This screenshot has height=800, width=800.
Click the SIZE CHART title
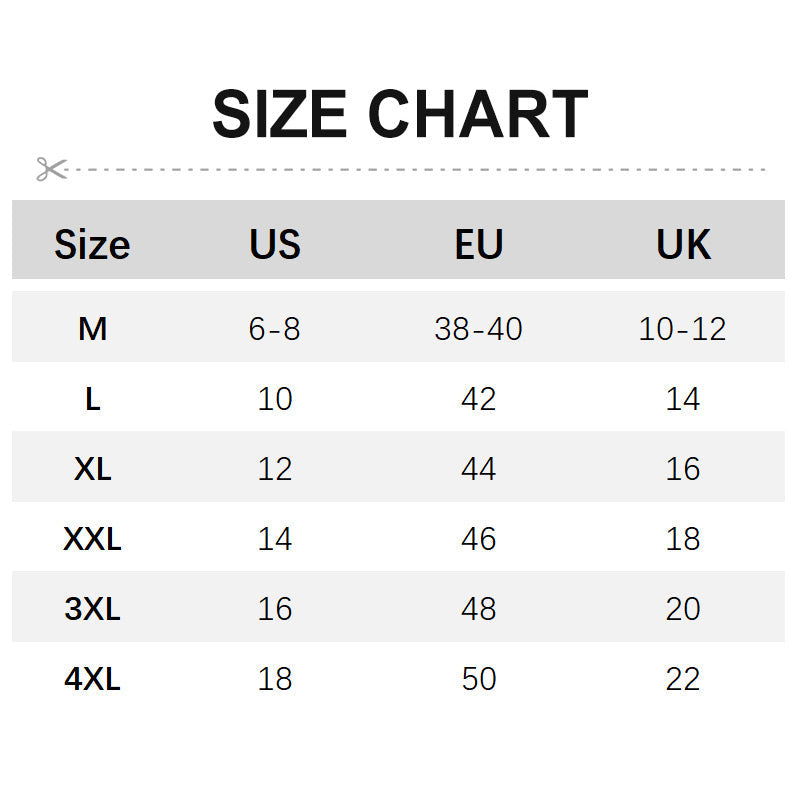pyautogui.click(x=400, y=113)
